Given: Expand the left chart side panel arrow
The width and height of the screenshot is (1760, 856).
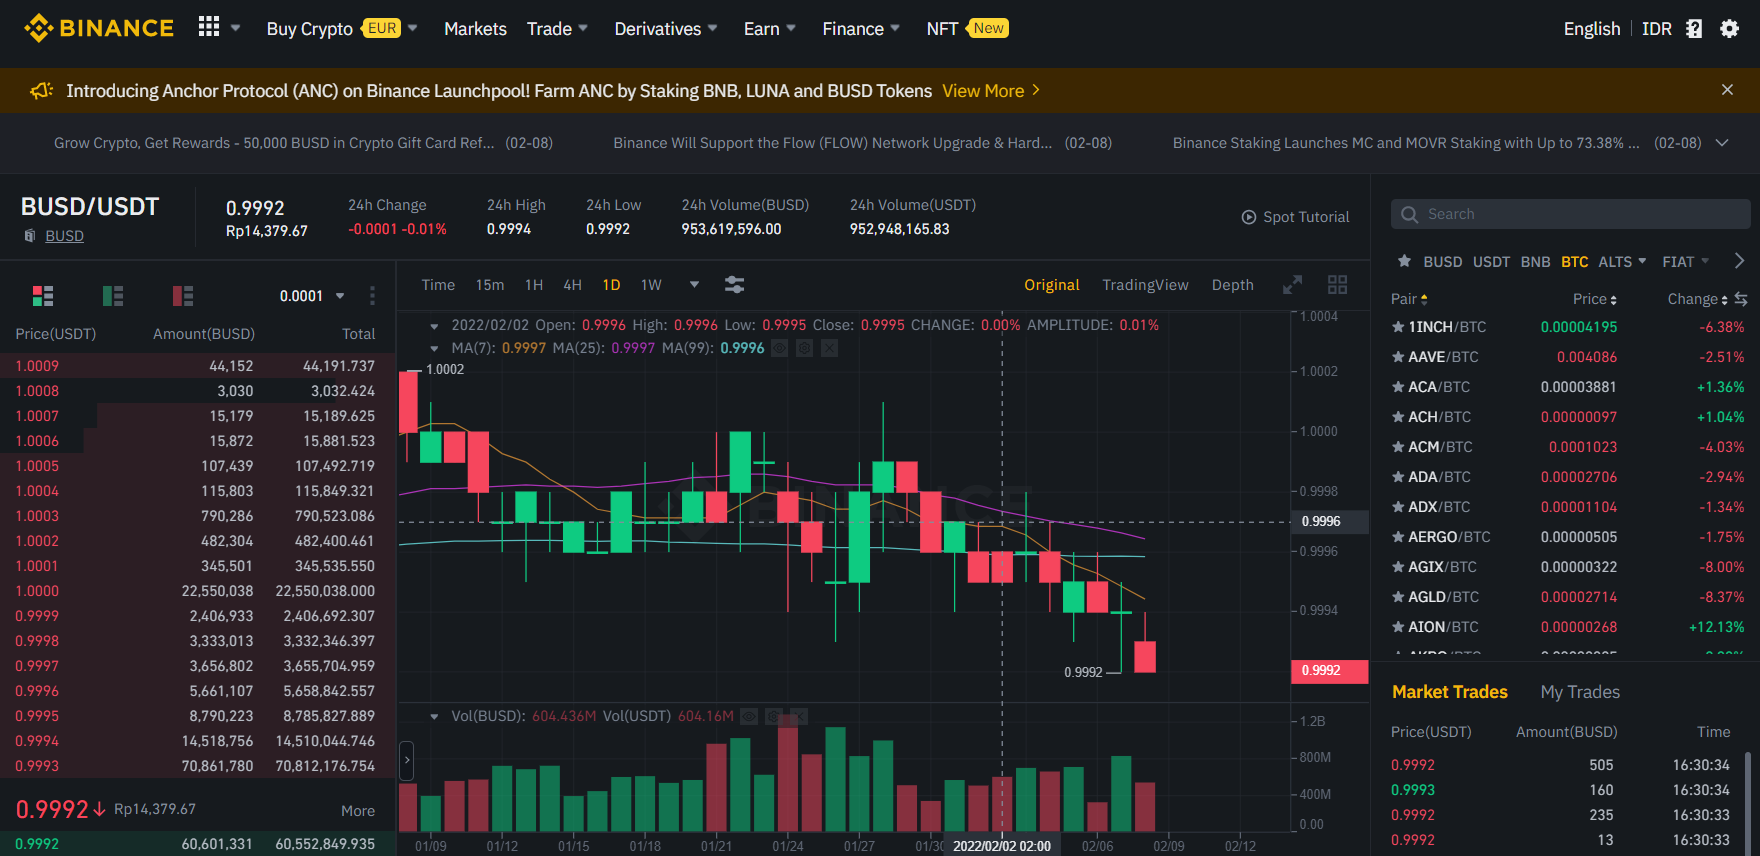Looking at the screenshot, I should pos(407,760).
